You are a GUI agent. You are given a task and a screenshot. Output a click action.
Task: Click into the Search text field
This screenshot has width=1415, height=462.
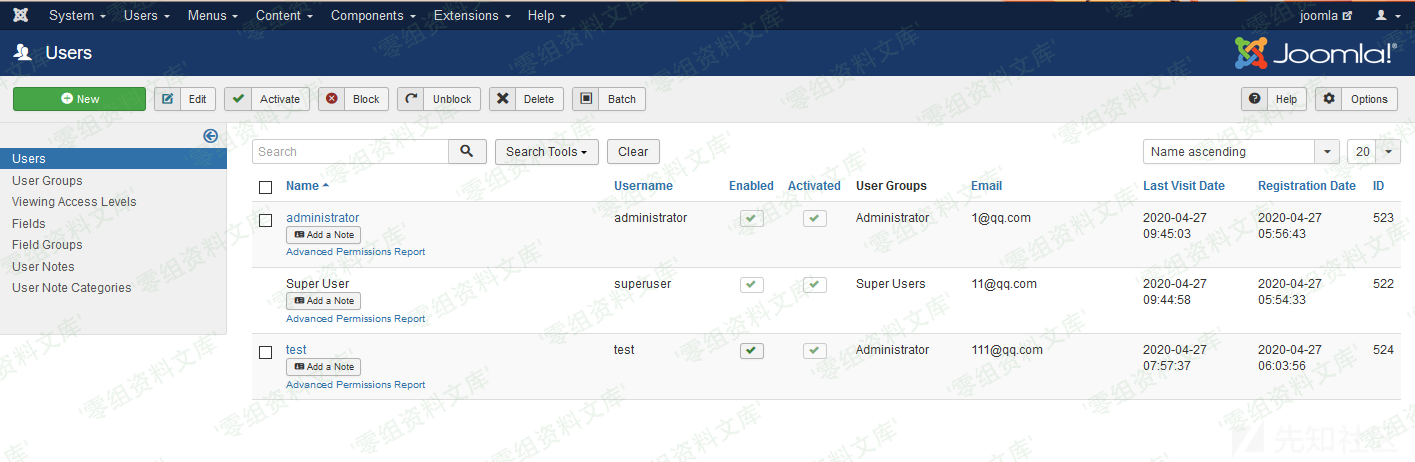coord(350,152)
